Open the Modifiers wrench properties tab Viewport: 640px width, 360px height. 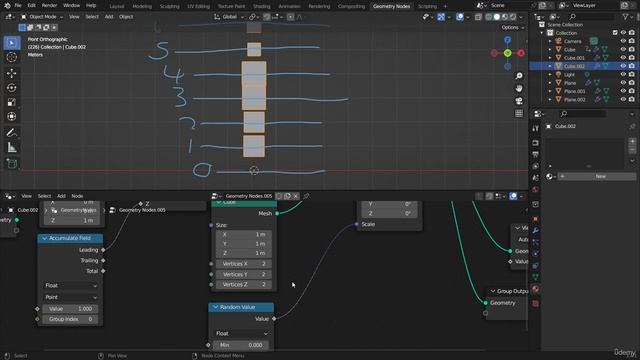536,230
